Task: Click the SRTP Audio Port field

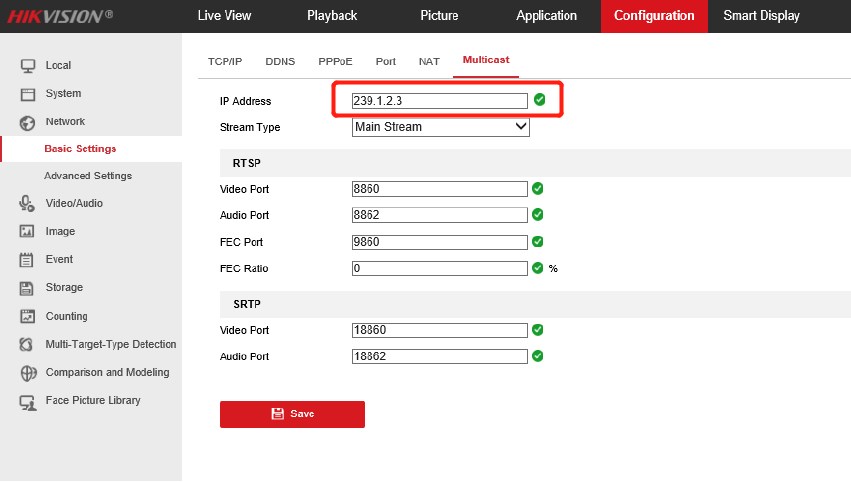Action: pos(439,356)
